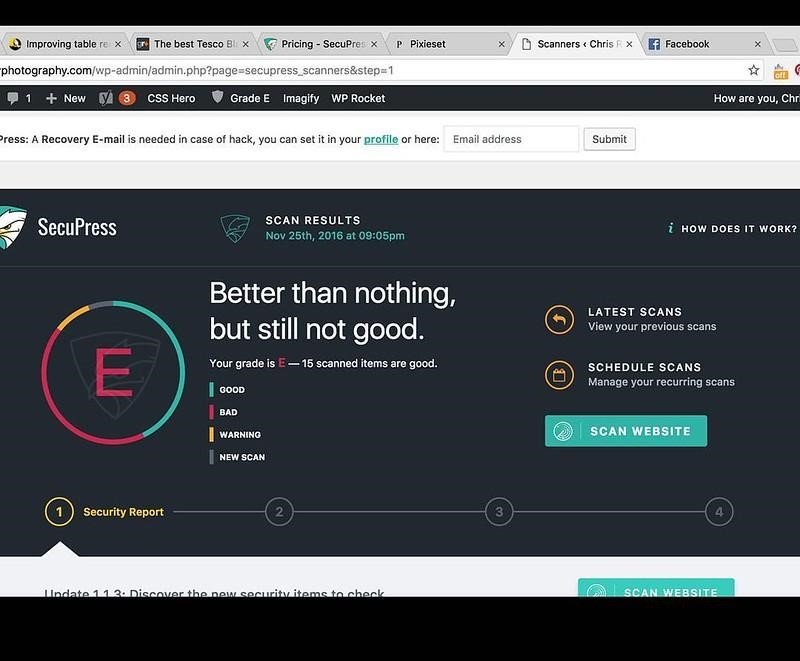Open the orange extension icon in toolbar
The height and width of the screenshot is (661, 800).
pos(781,71)
